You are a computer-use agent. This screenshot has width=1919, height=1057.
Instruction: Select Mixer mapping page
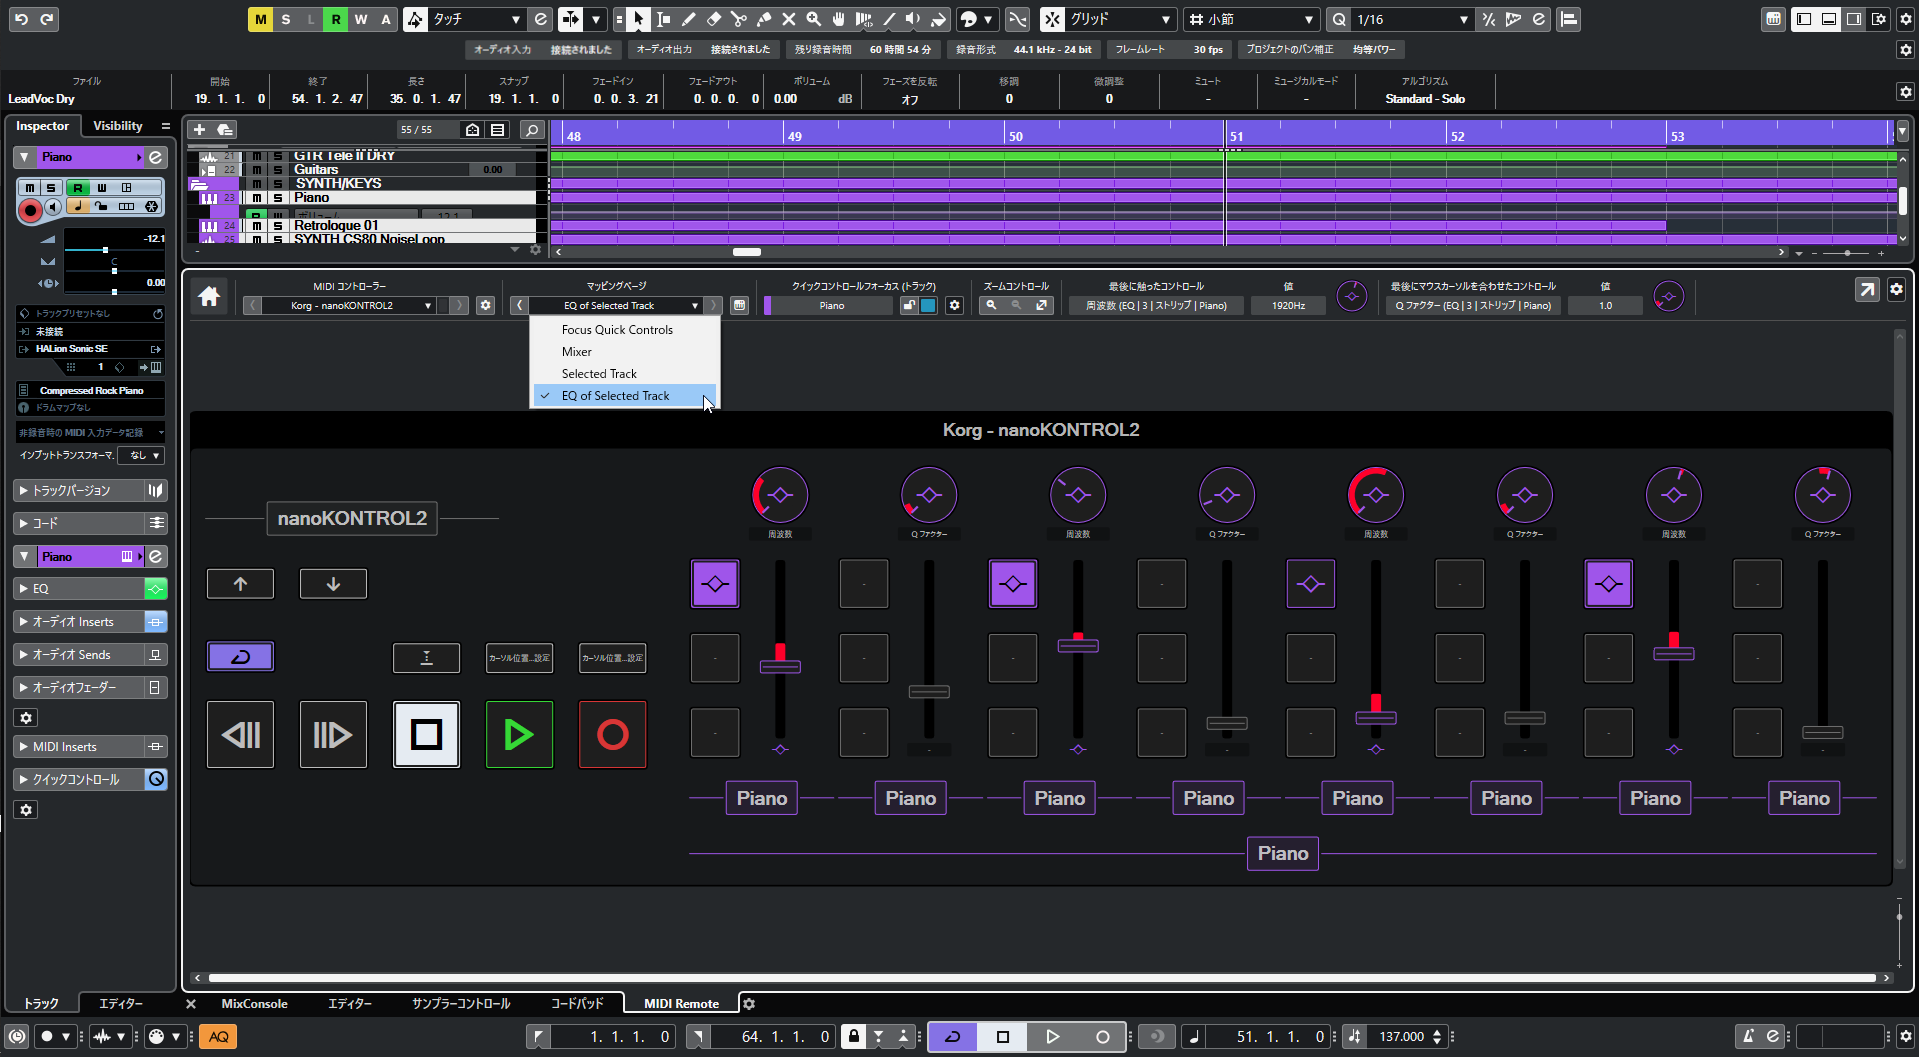click(x=624, y=352)
